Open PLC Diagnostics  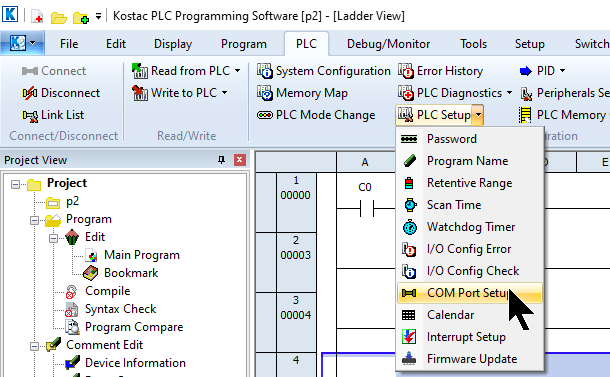(450, 93)
